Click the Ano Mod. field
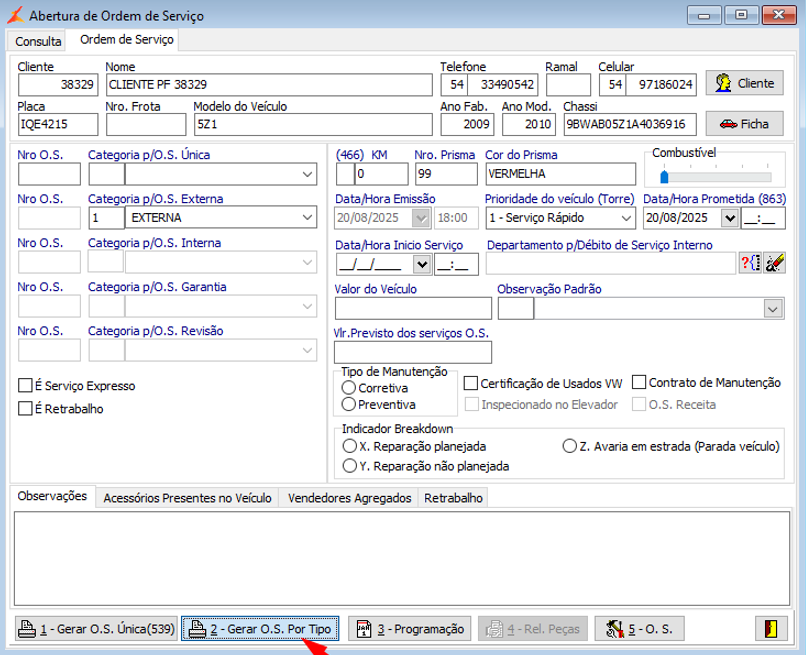The height and width of the screenshot is (655, 806). point(528,124)
